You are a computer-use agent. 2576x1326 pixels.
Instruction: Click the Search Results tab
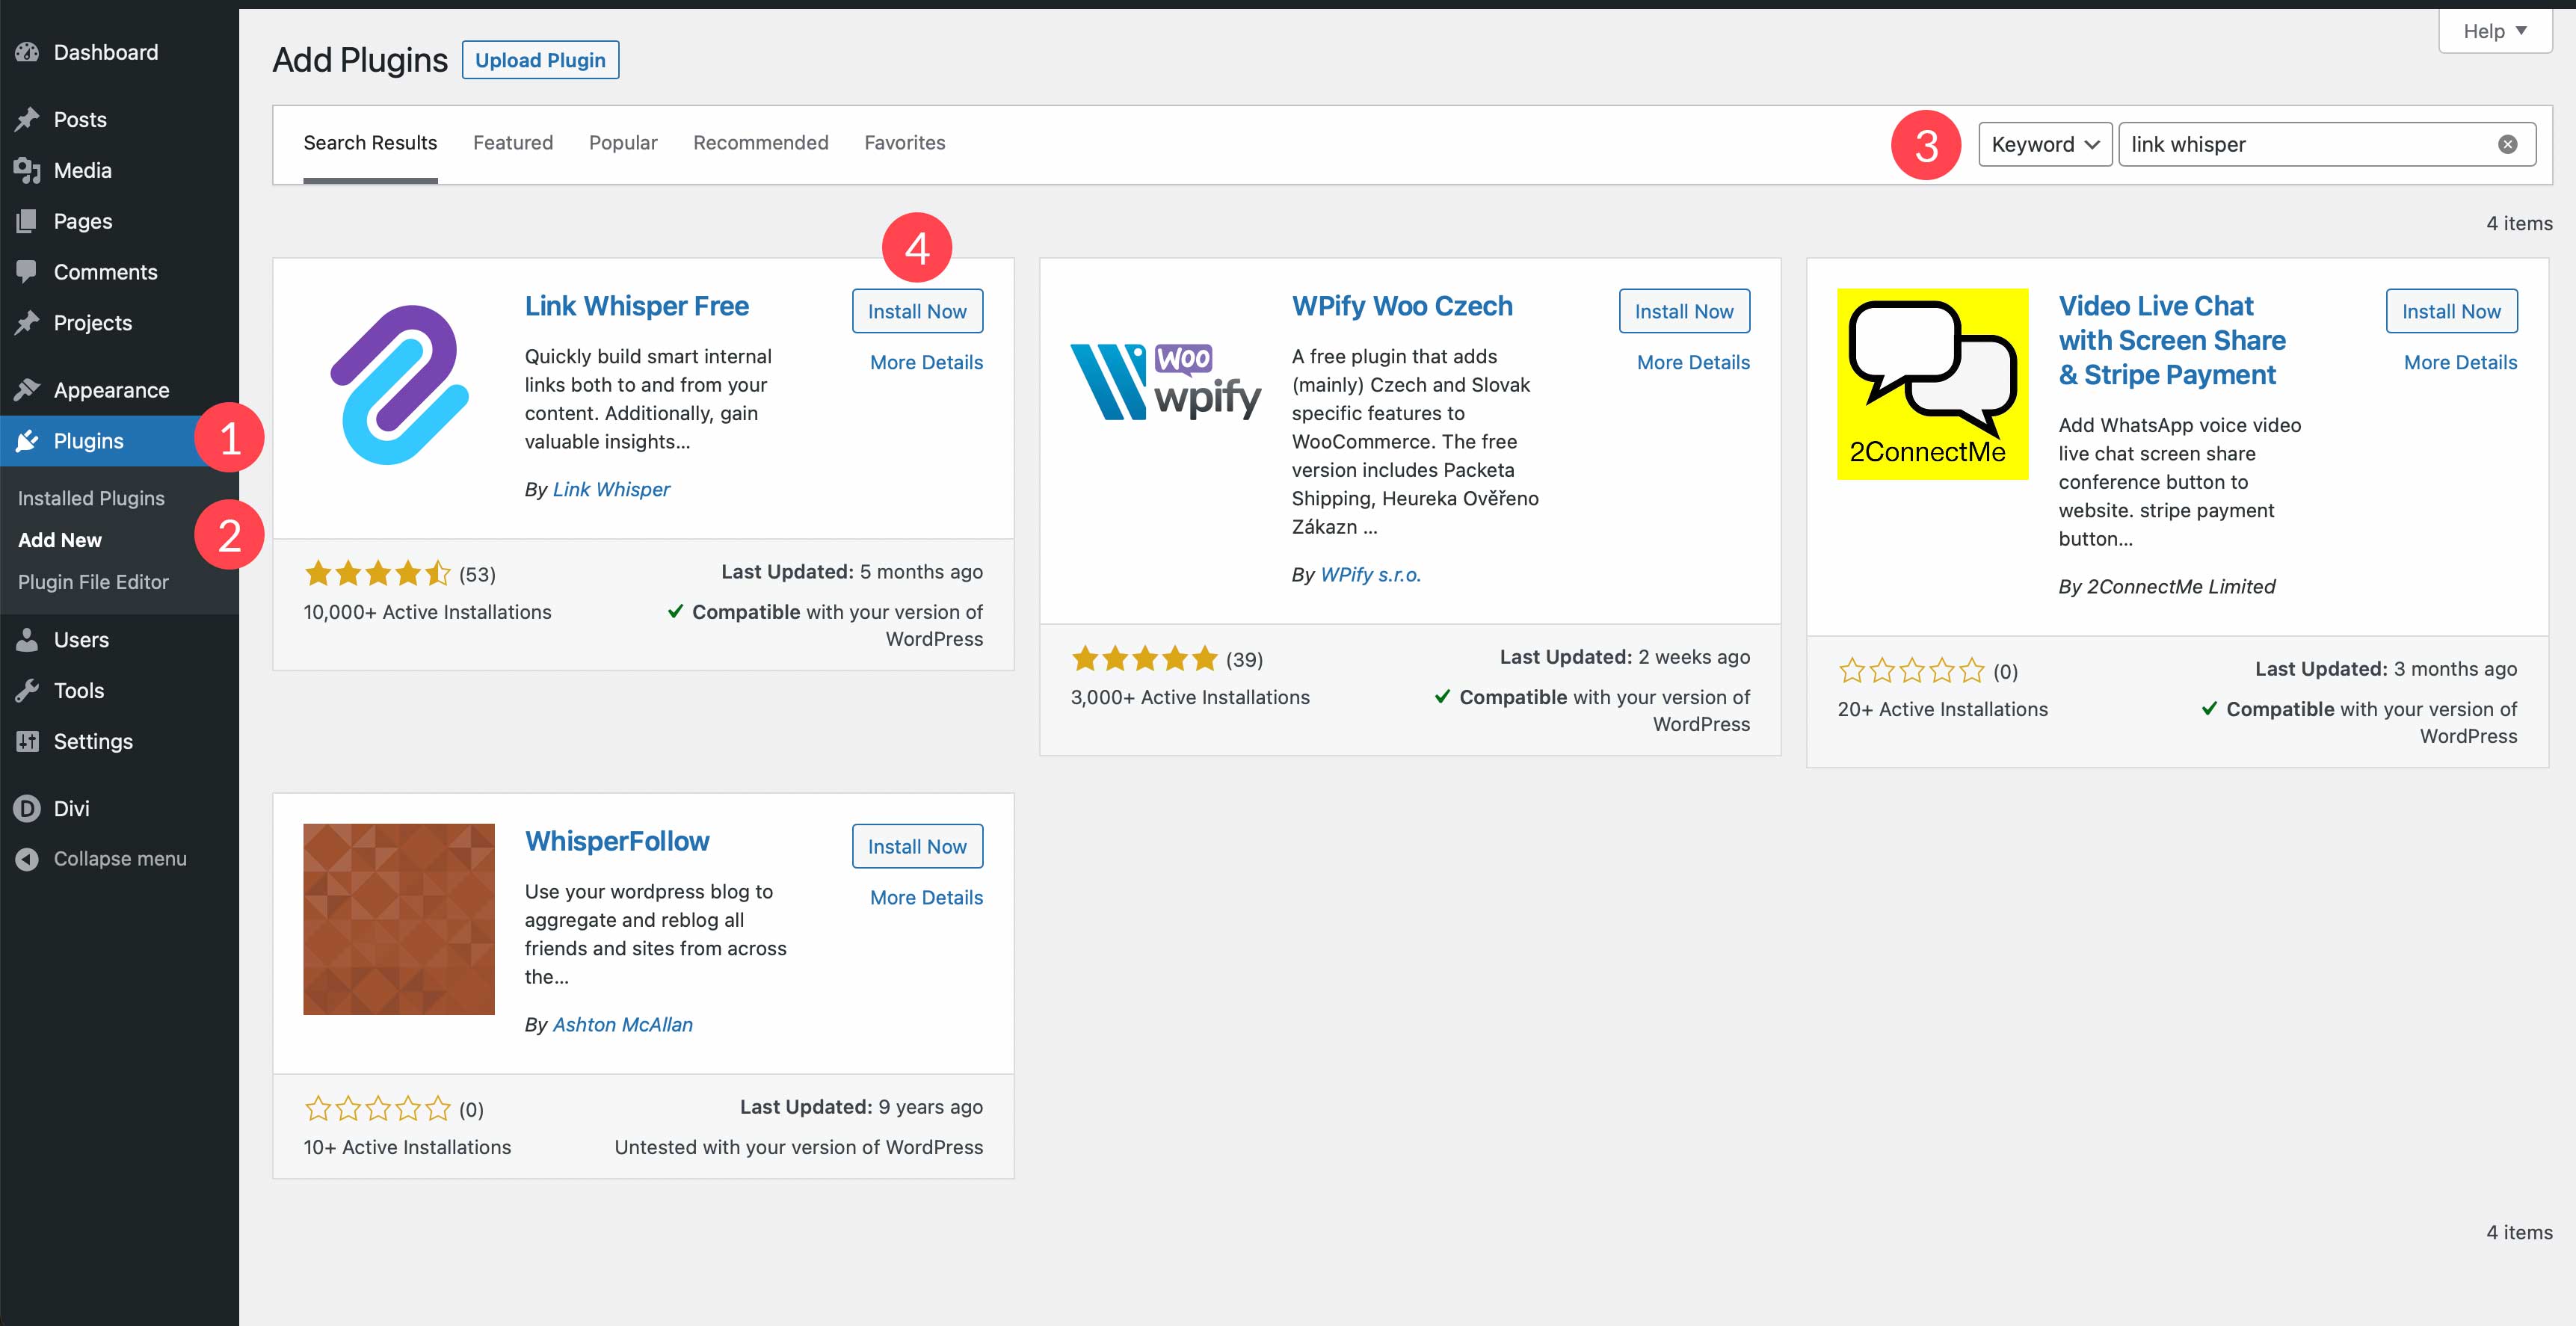click(369, 142)
